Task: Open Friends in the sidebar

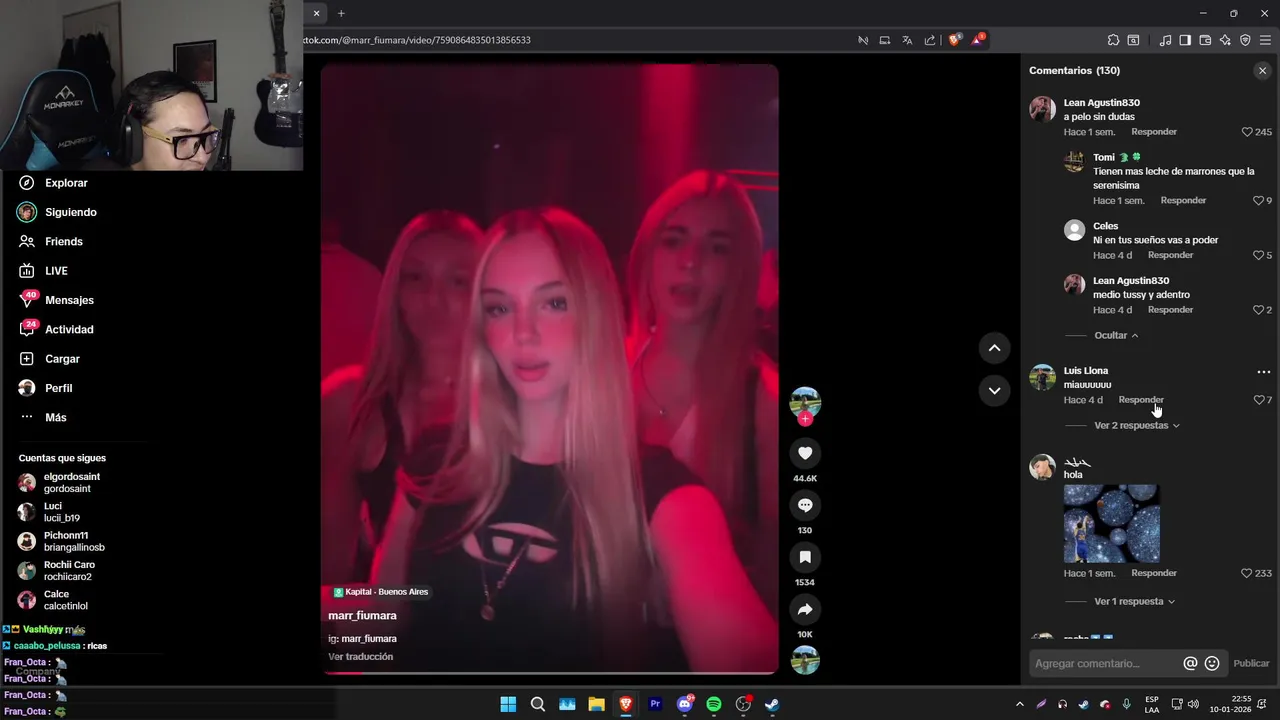Action: (63, 241)
